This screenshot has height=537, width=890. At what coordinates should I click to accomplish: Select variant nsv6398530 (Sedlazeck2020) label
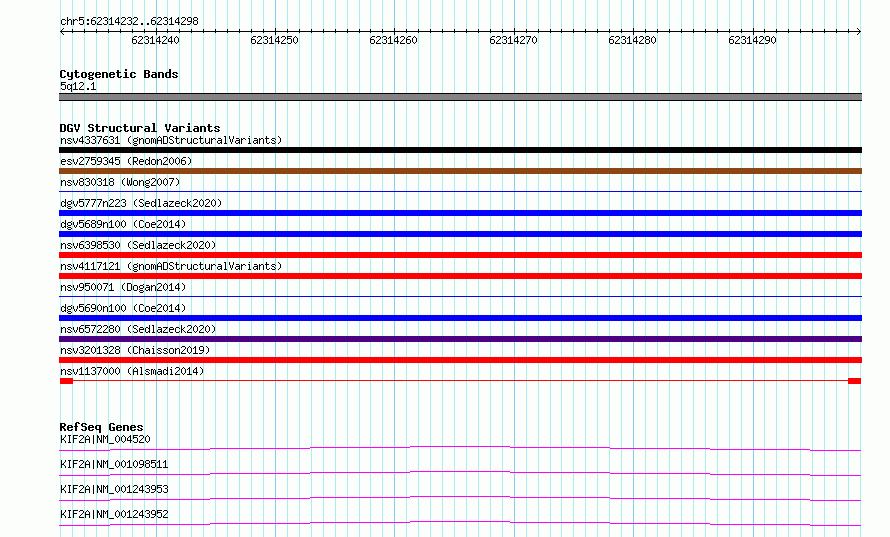pyautogui.click(x=138, y=245)
